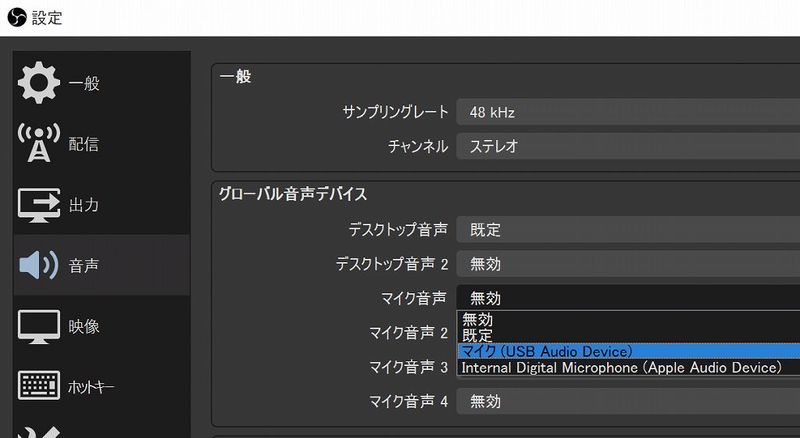This screenshot has height=438, width=800.
Task: Open 映像 settings tab label
Action: pos(84,326)
